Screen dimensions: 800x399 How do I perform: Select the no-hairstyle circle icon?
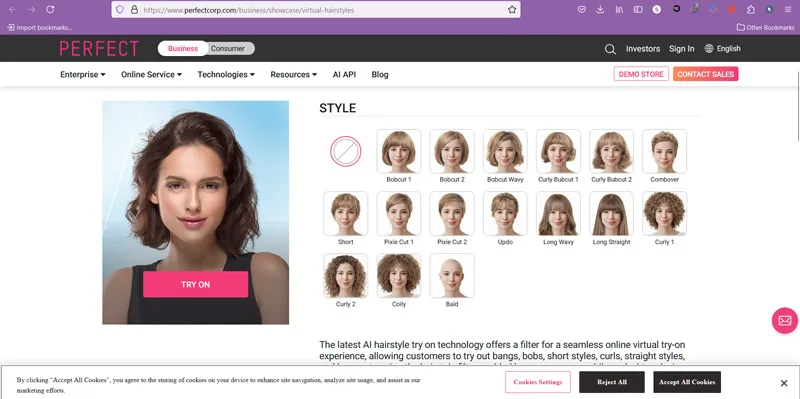click(x=345, y=152)
